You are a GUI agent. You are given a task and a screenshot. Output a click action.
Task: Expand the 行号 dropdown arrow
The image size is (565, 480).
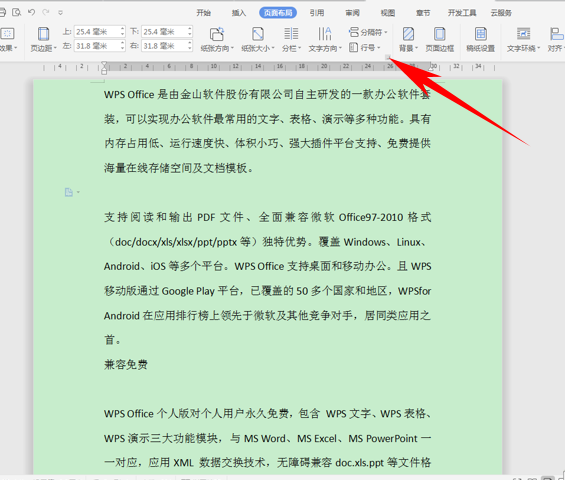[x=379, y=47]
